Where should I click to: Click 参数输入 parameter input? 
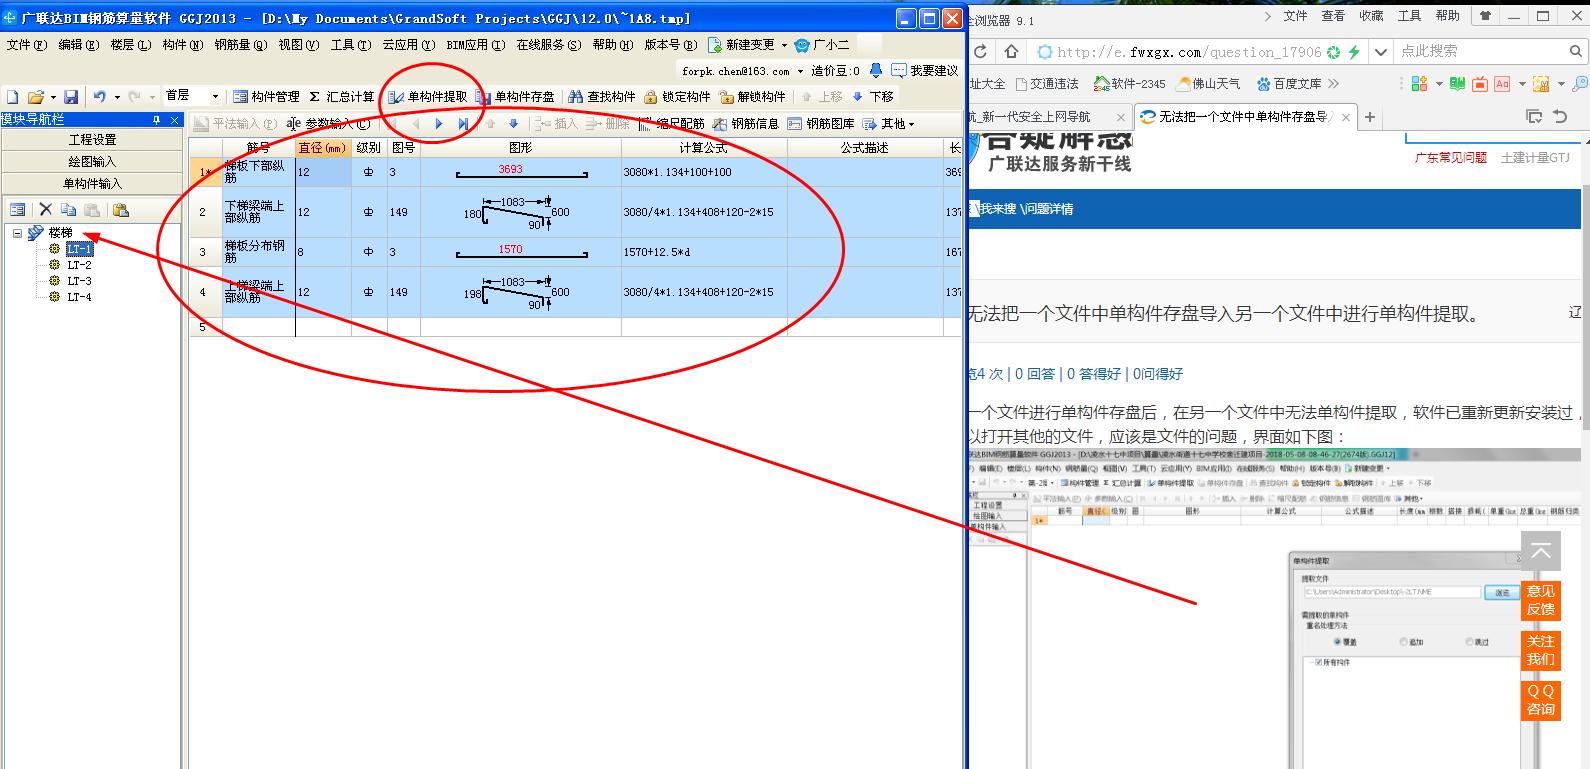coord(328,124)
